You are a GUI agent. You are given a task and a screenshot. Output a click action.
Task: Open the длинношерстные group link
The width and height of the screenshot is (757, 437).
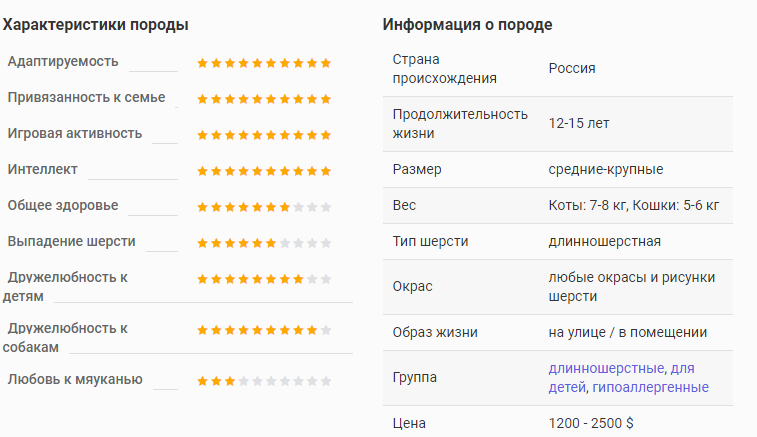606,368
